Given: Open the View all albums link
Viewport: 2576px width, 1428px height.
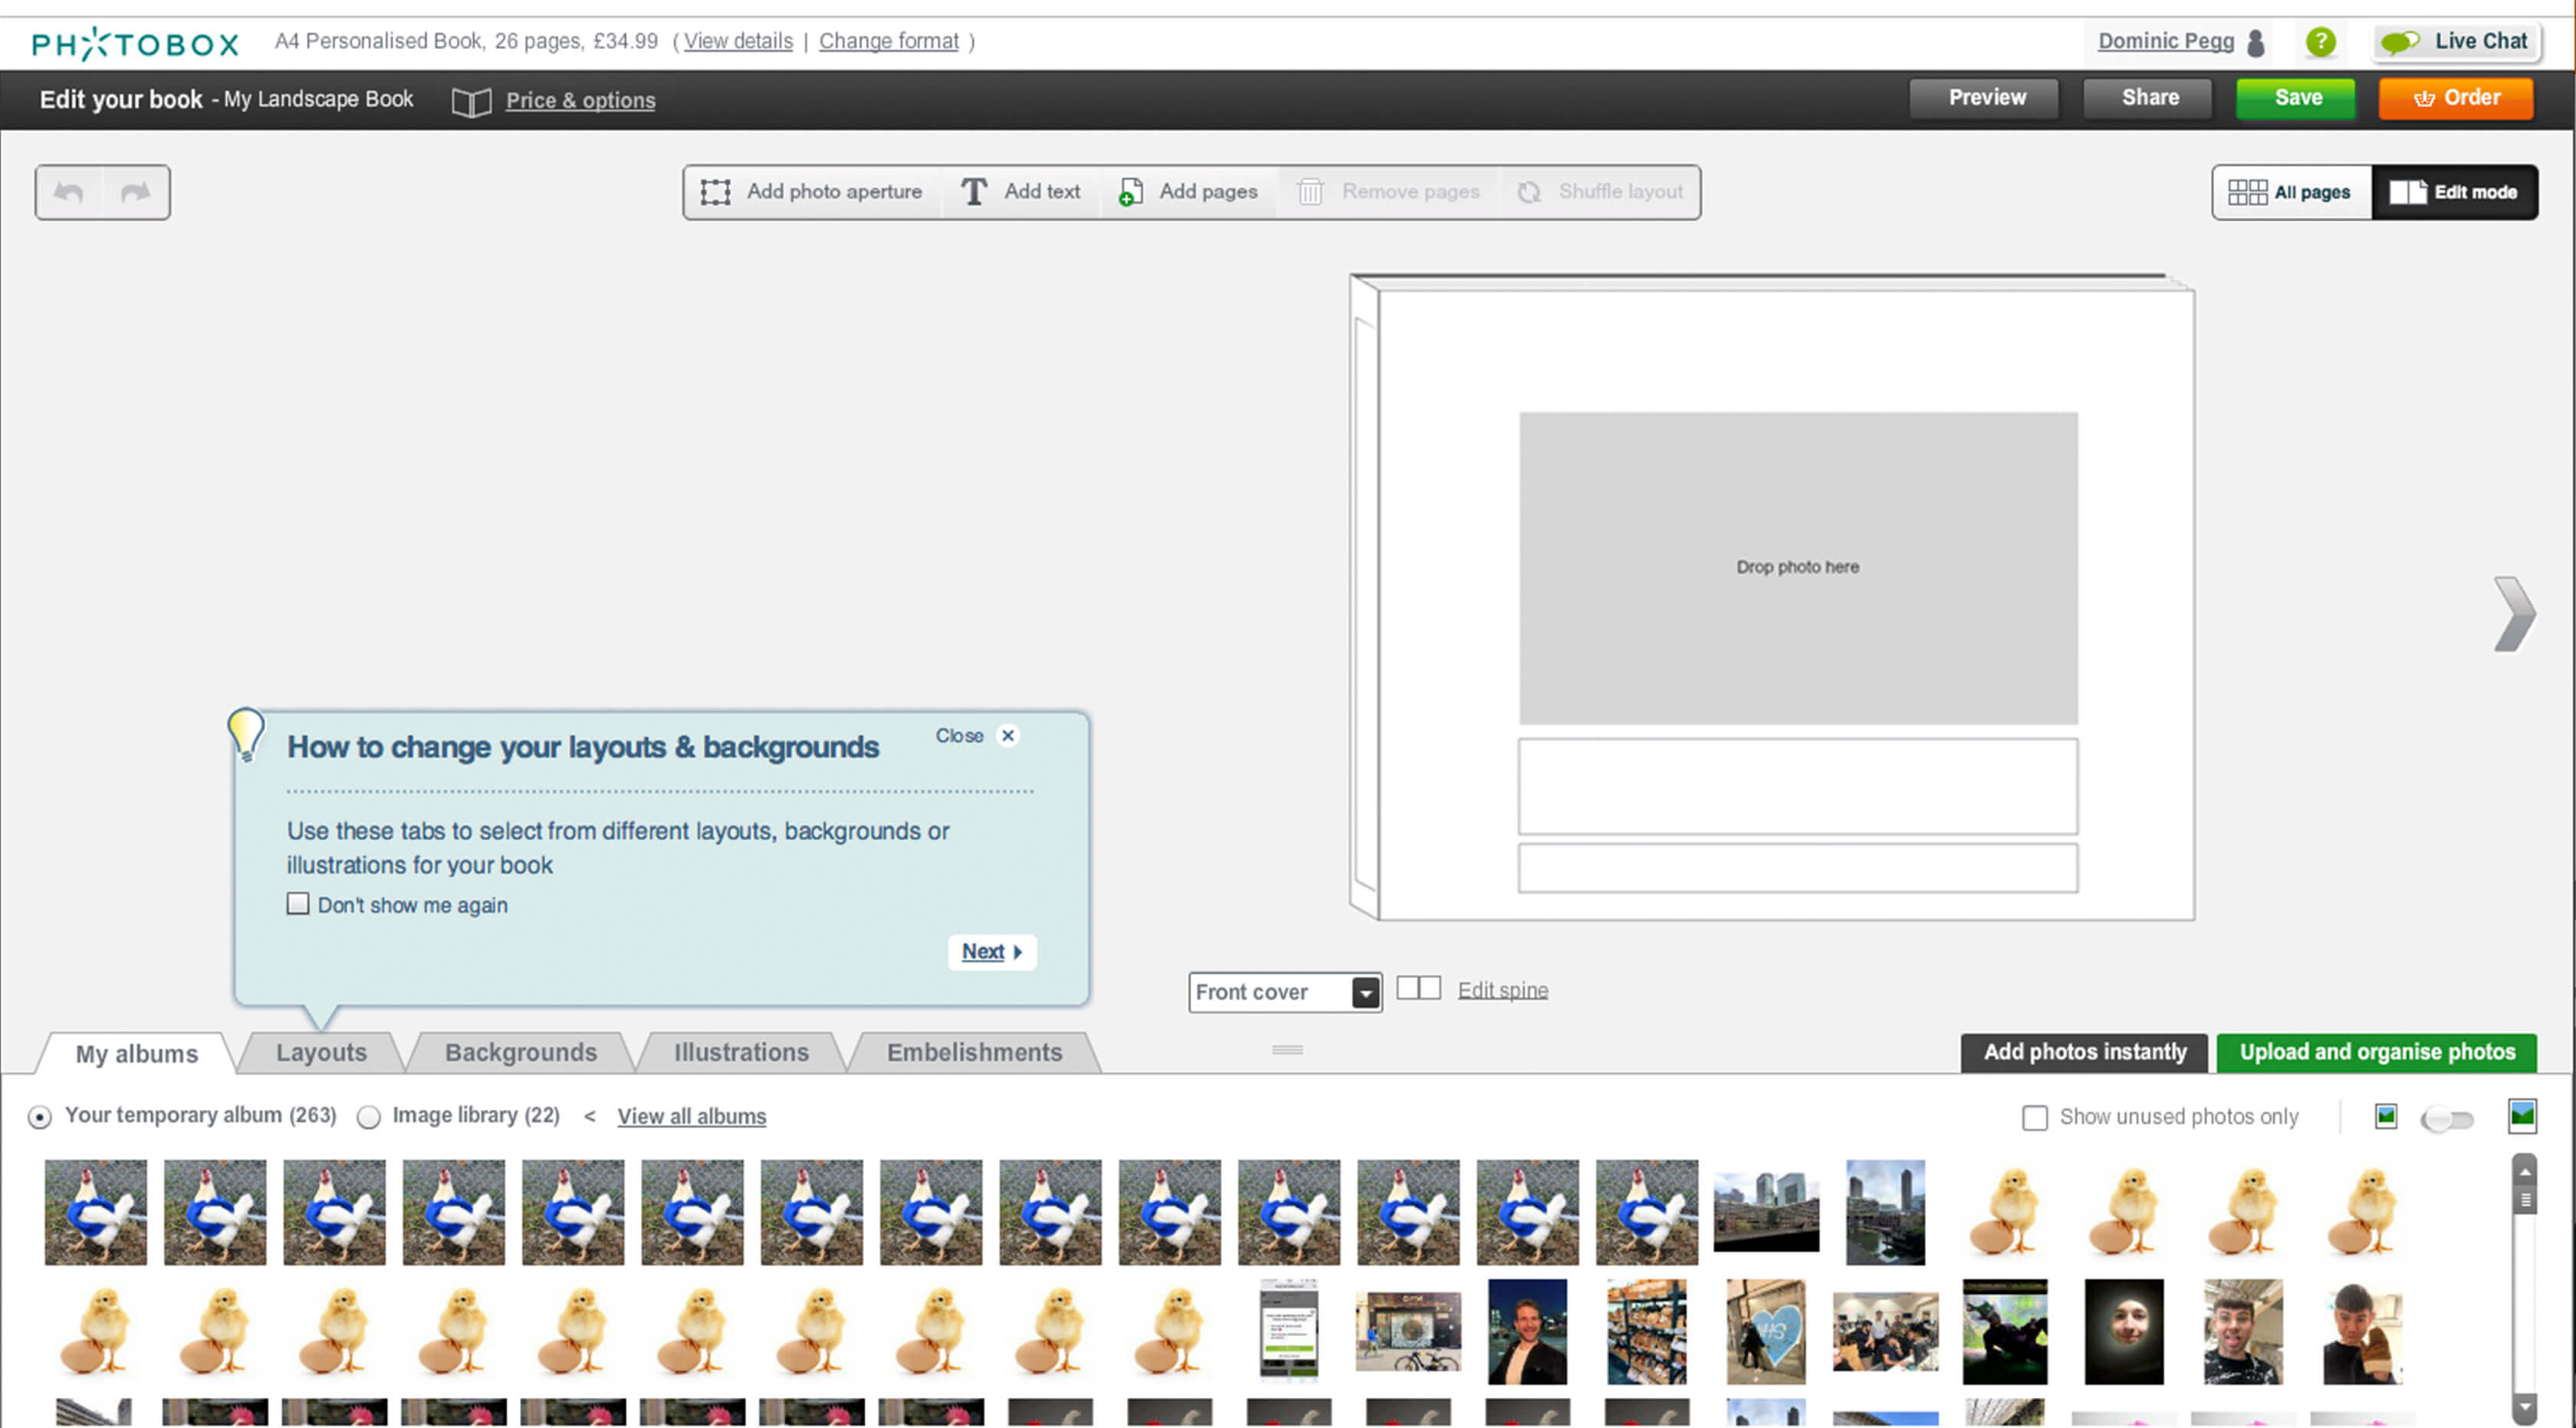Looking at the screenshot, I should 691,1117.
